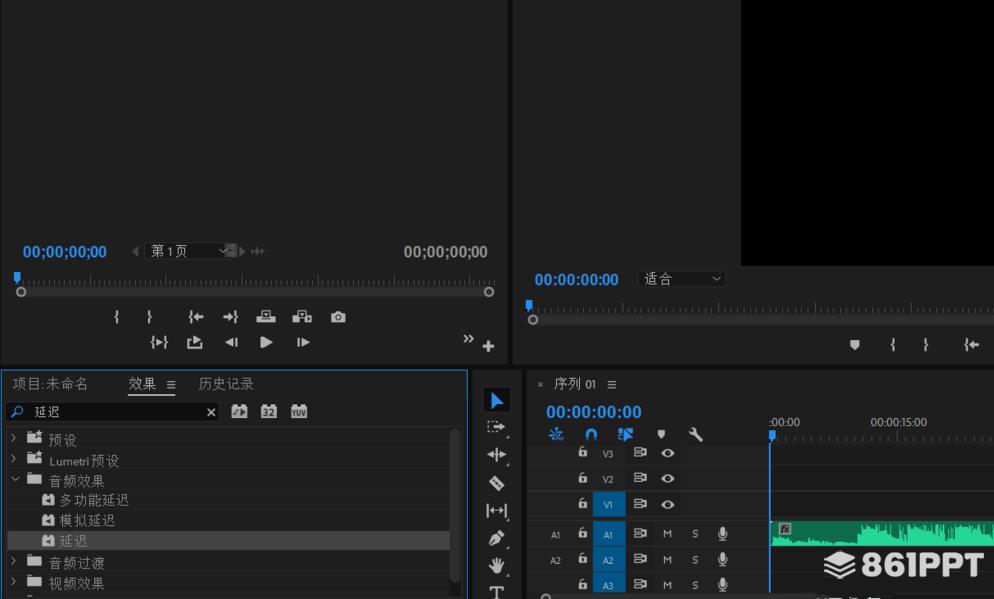The height and width of the screenshot is (599, 994).
Task: Click Export Frame camera icon in source monitor
Action: click(x=338, y=316)
